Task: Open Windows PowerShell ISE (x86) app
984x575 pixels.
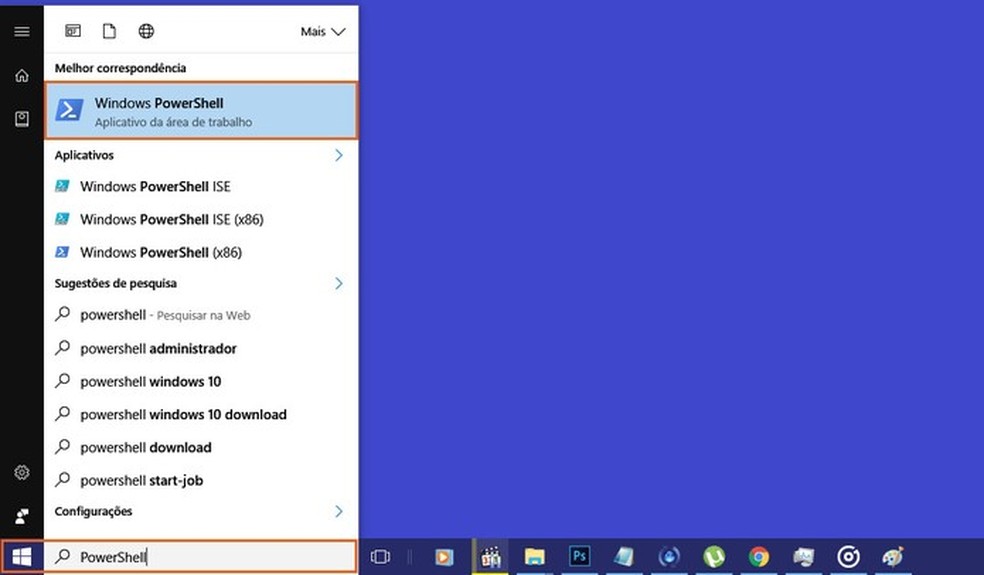Action: coord(201,219)
